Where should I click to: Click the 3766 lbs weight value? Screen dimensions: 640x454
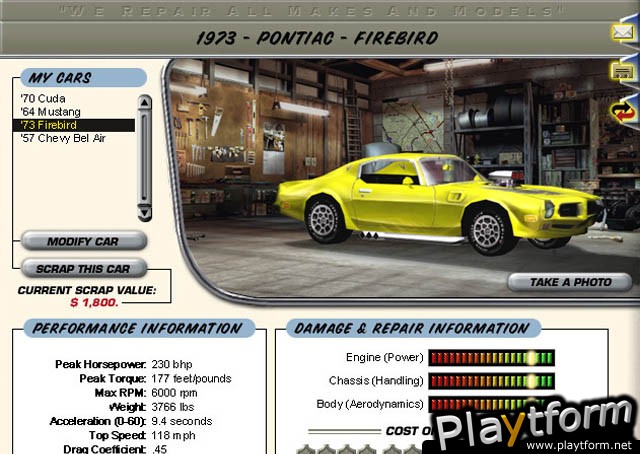click(x=173, y=407)
